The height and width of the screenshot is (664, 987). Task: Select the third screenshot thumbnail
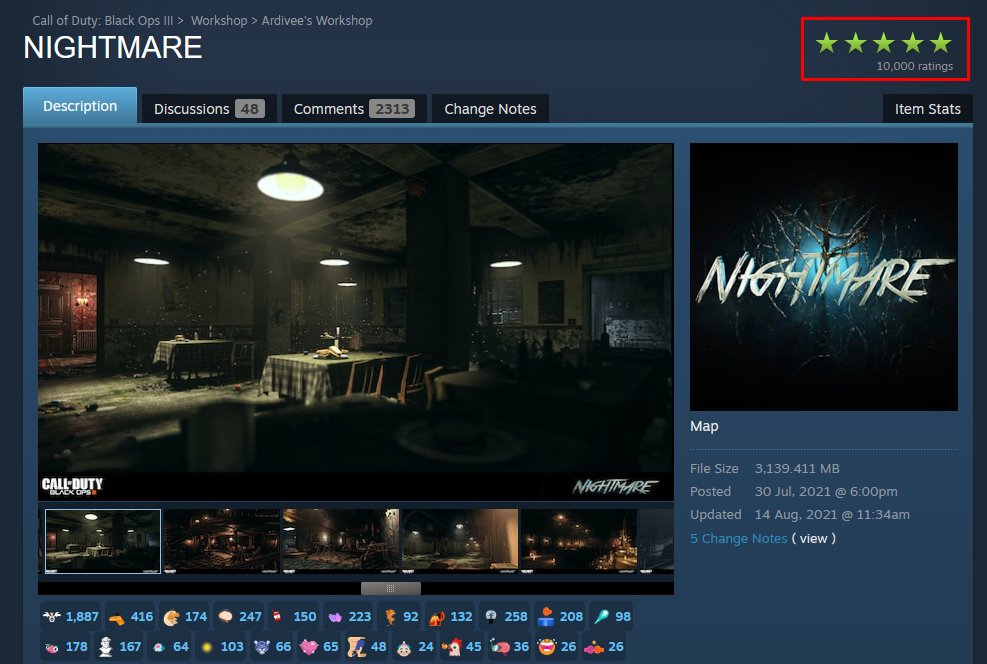click(x=341, y=541)
